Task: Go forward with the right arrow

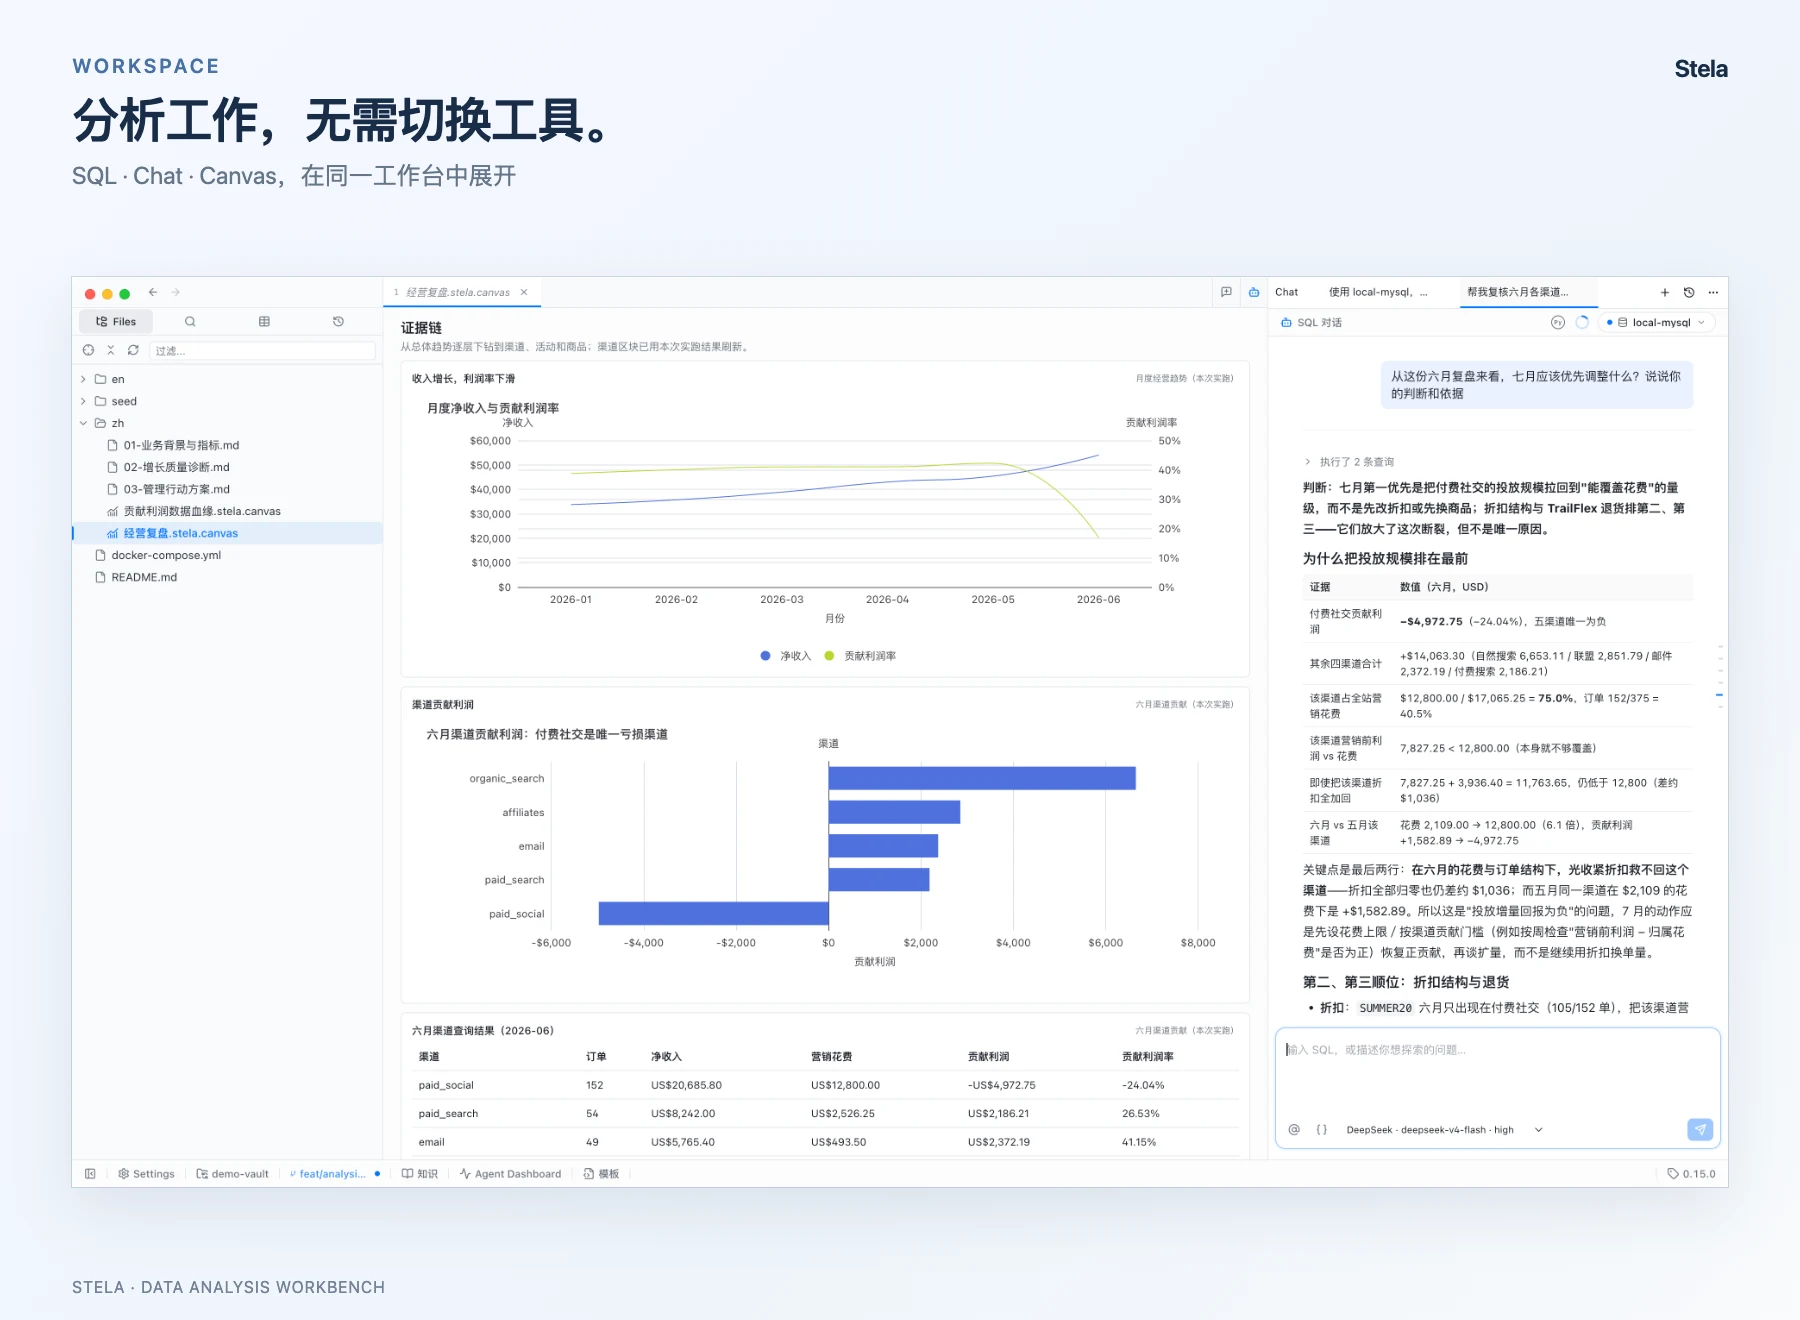Action: click(x=175, y=292)
